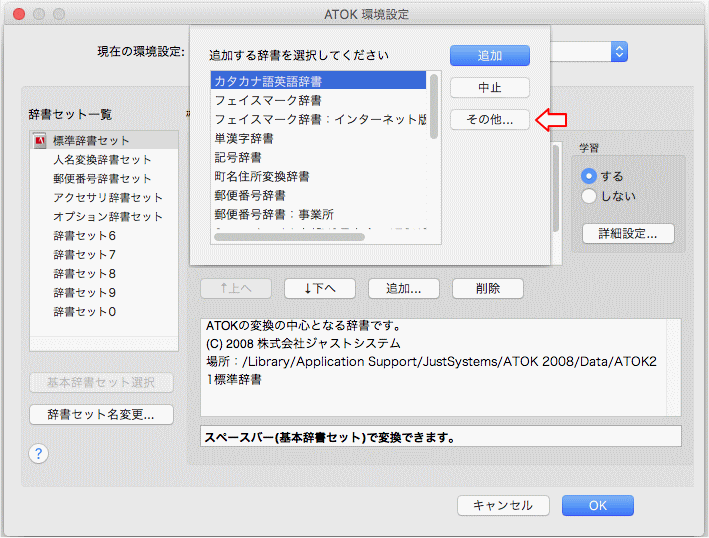Viewport: 709px width, 538px height.
Task: Click 辞書セット名変更... button
Action: click(101, 415)
